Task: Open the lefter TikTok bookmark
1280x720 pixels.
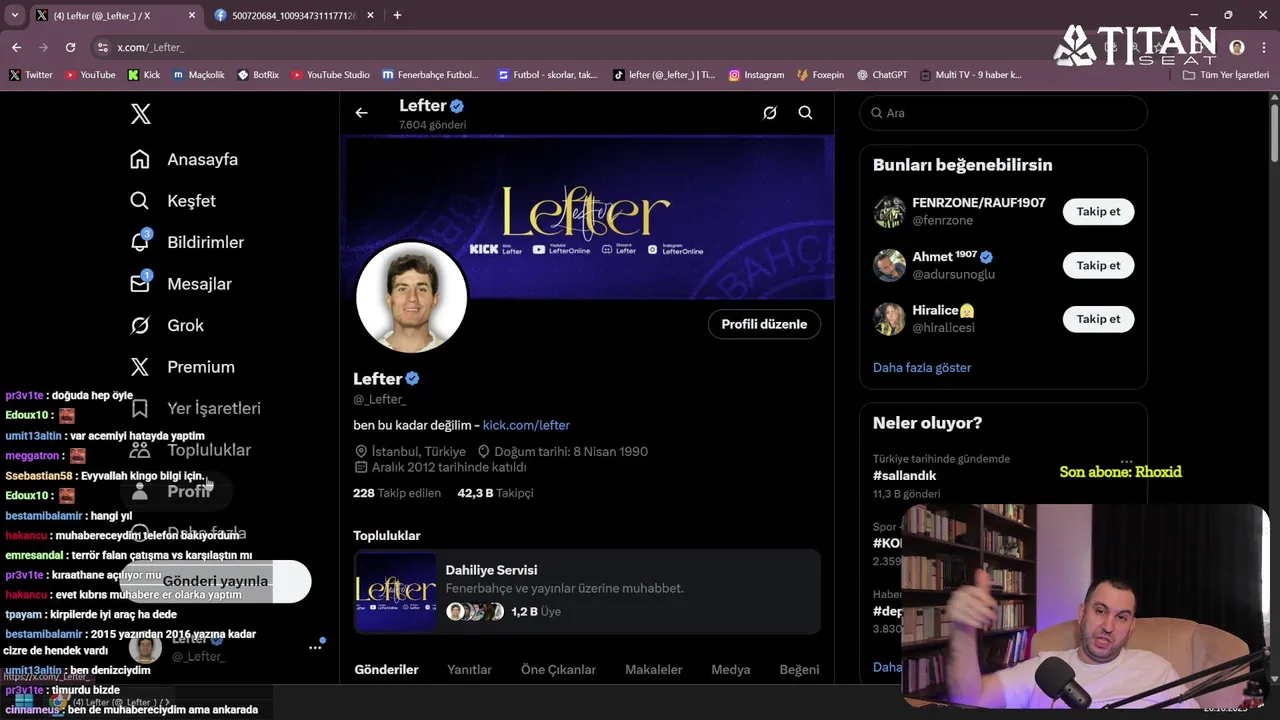Action: tap(664, 75)
